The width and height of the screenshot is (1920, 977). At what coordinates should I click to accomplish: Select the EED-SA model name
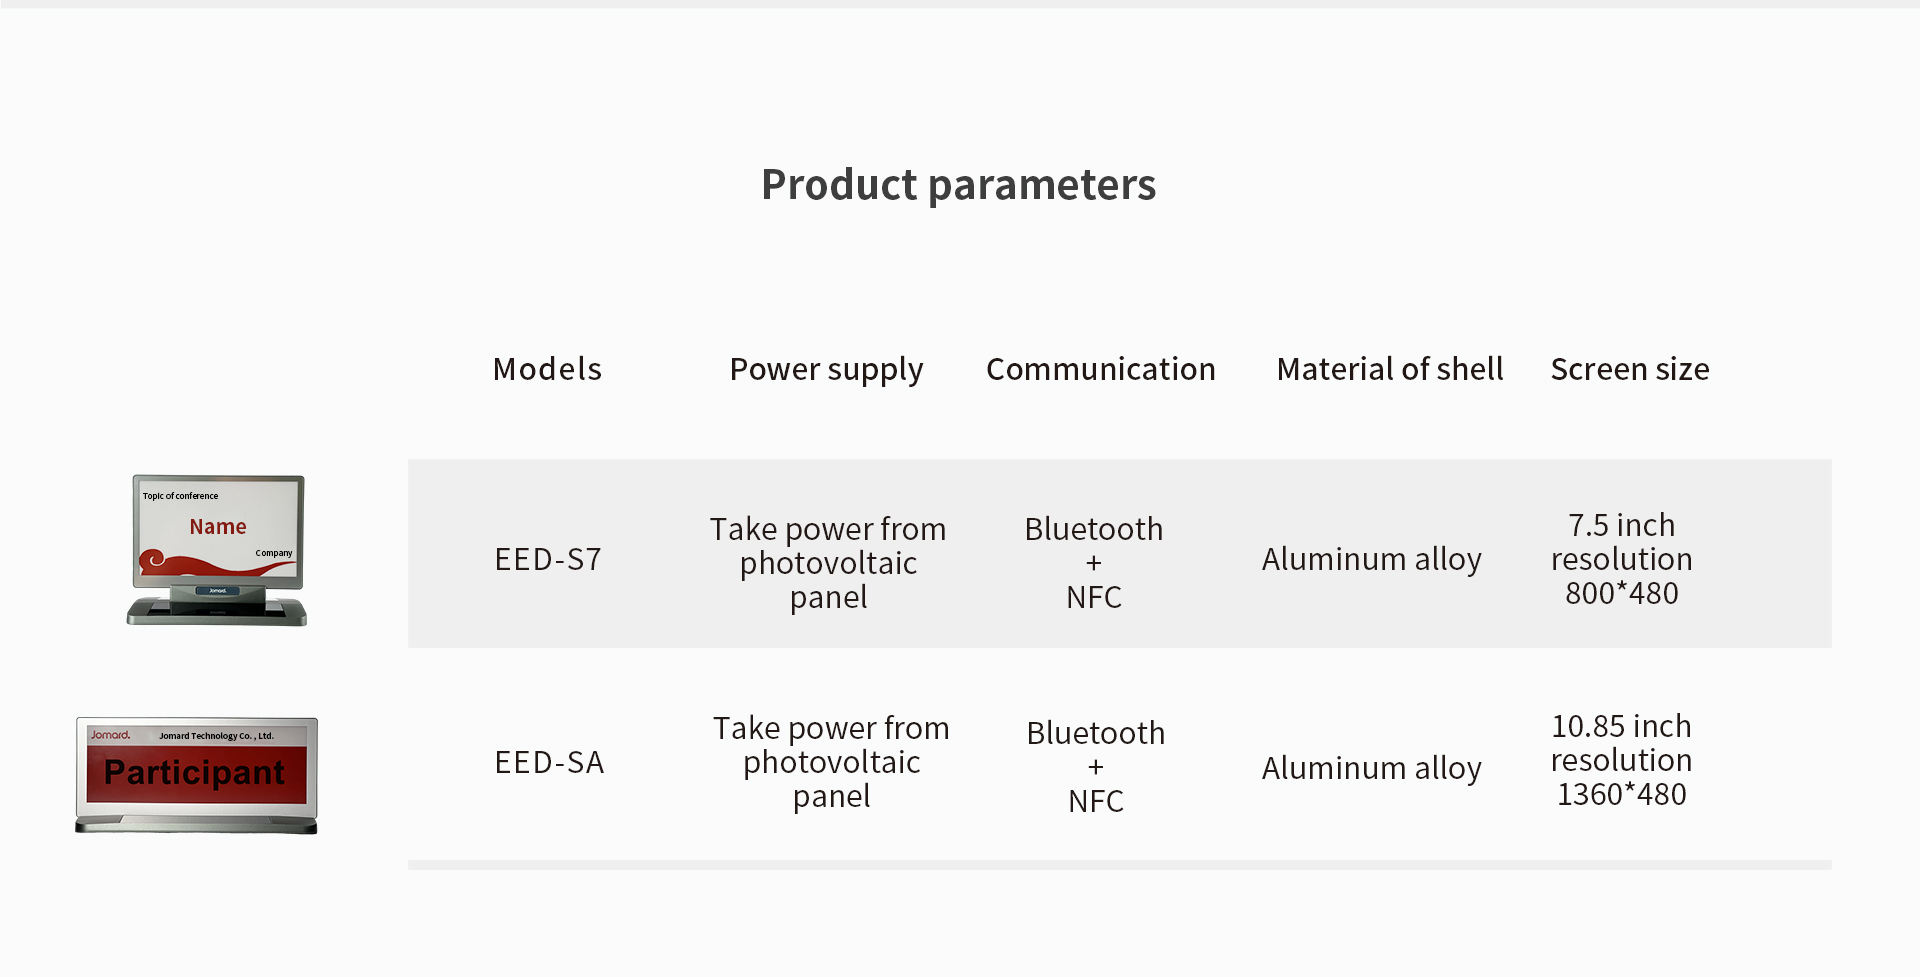[549, 762]
